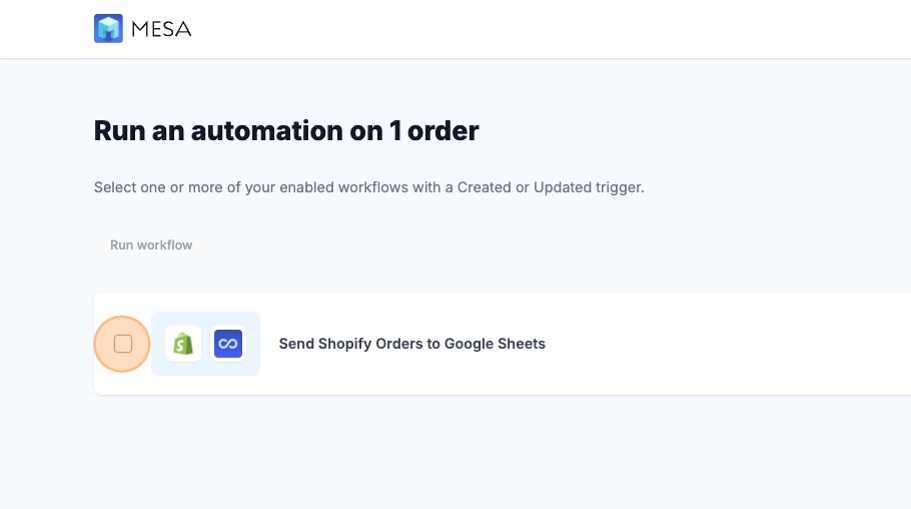This screenshot has width=911, height=509.
Task: Click empty area of the workflow row card
Action: tap(720, 344)
